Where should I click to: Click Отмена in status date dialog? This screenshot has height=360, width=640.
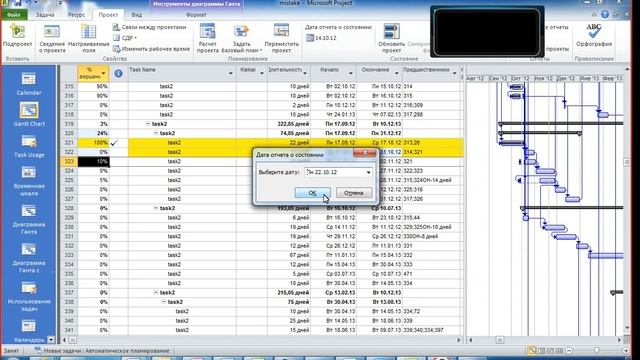click(353, 193)
